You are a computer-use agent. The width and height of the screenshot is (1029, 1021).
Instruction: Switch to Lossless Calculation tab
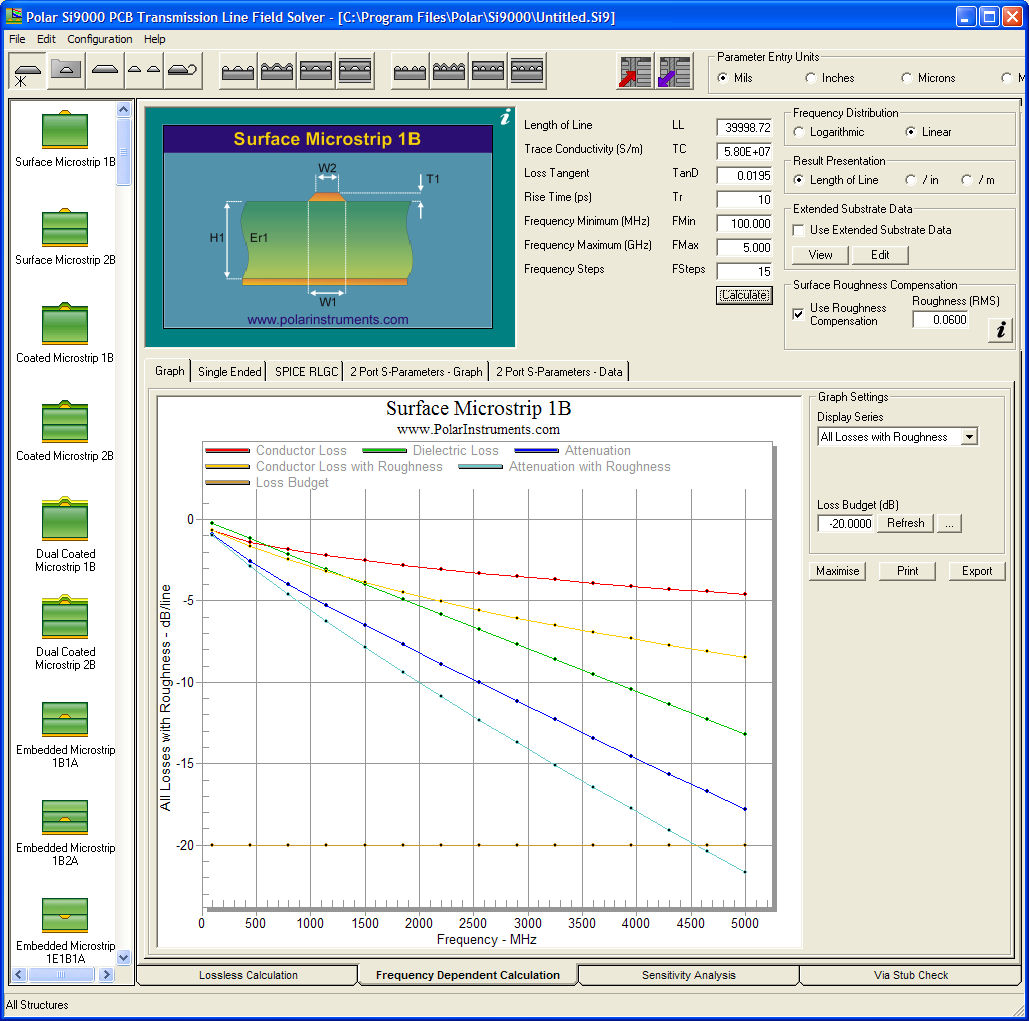pyautogui.click(x=248, y=975)
